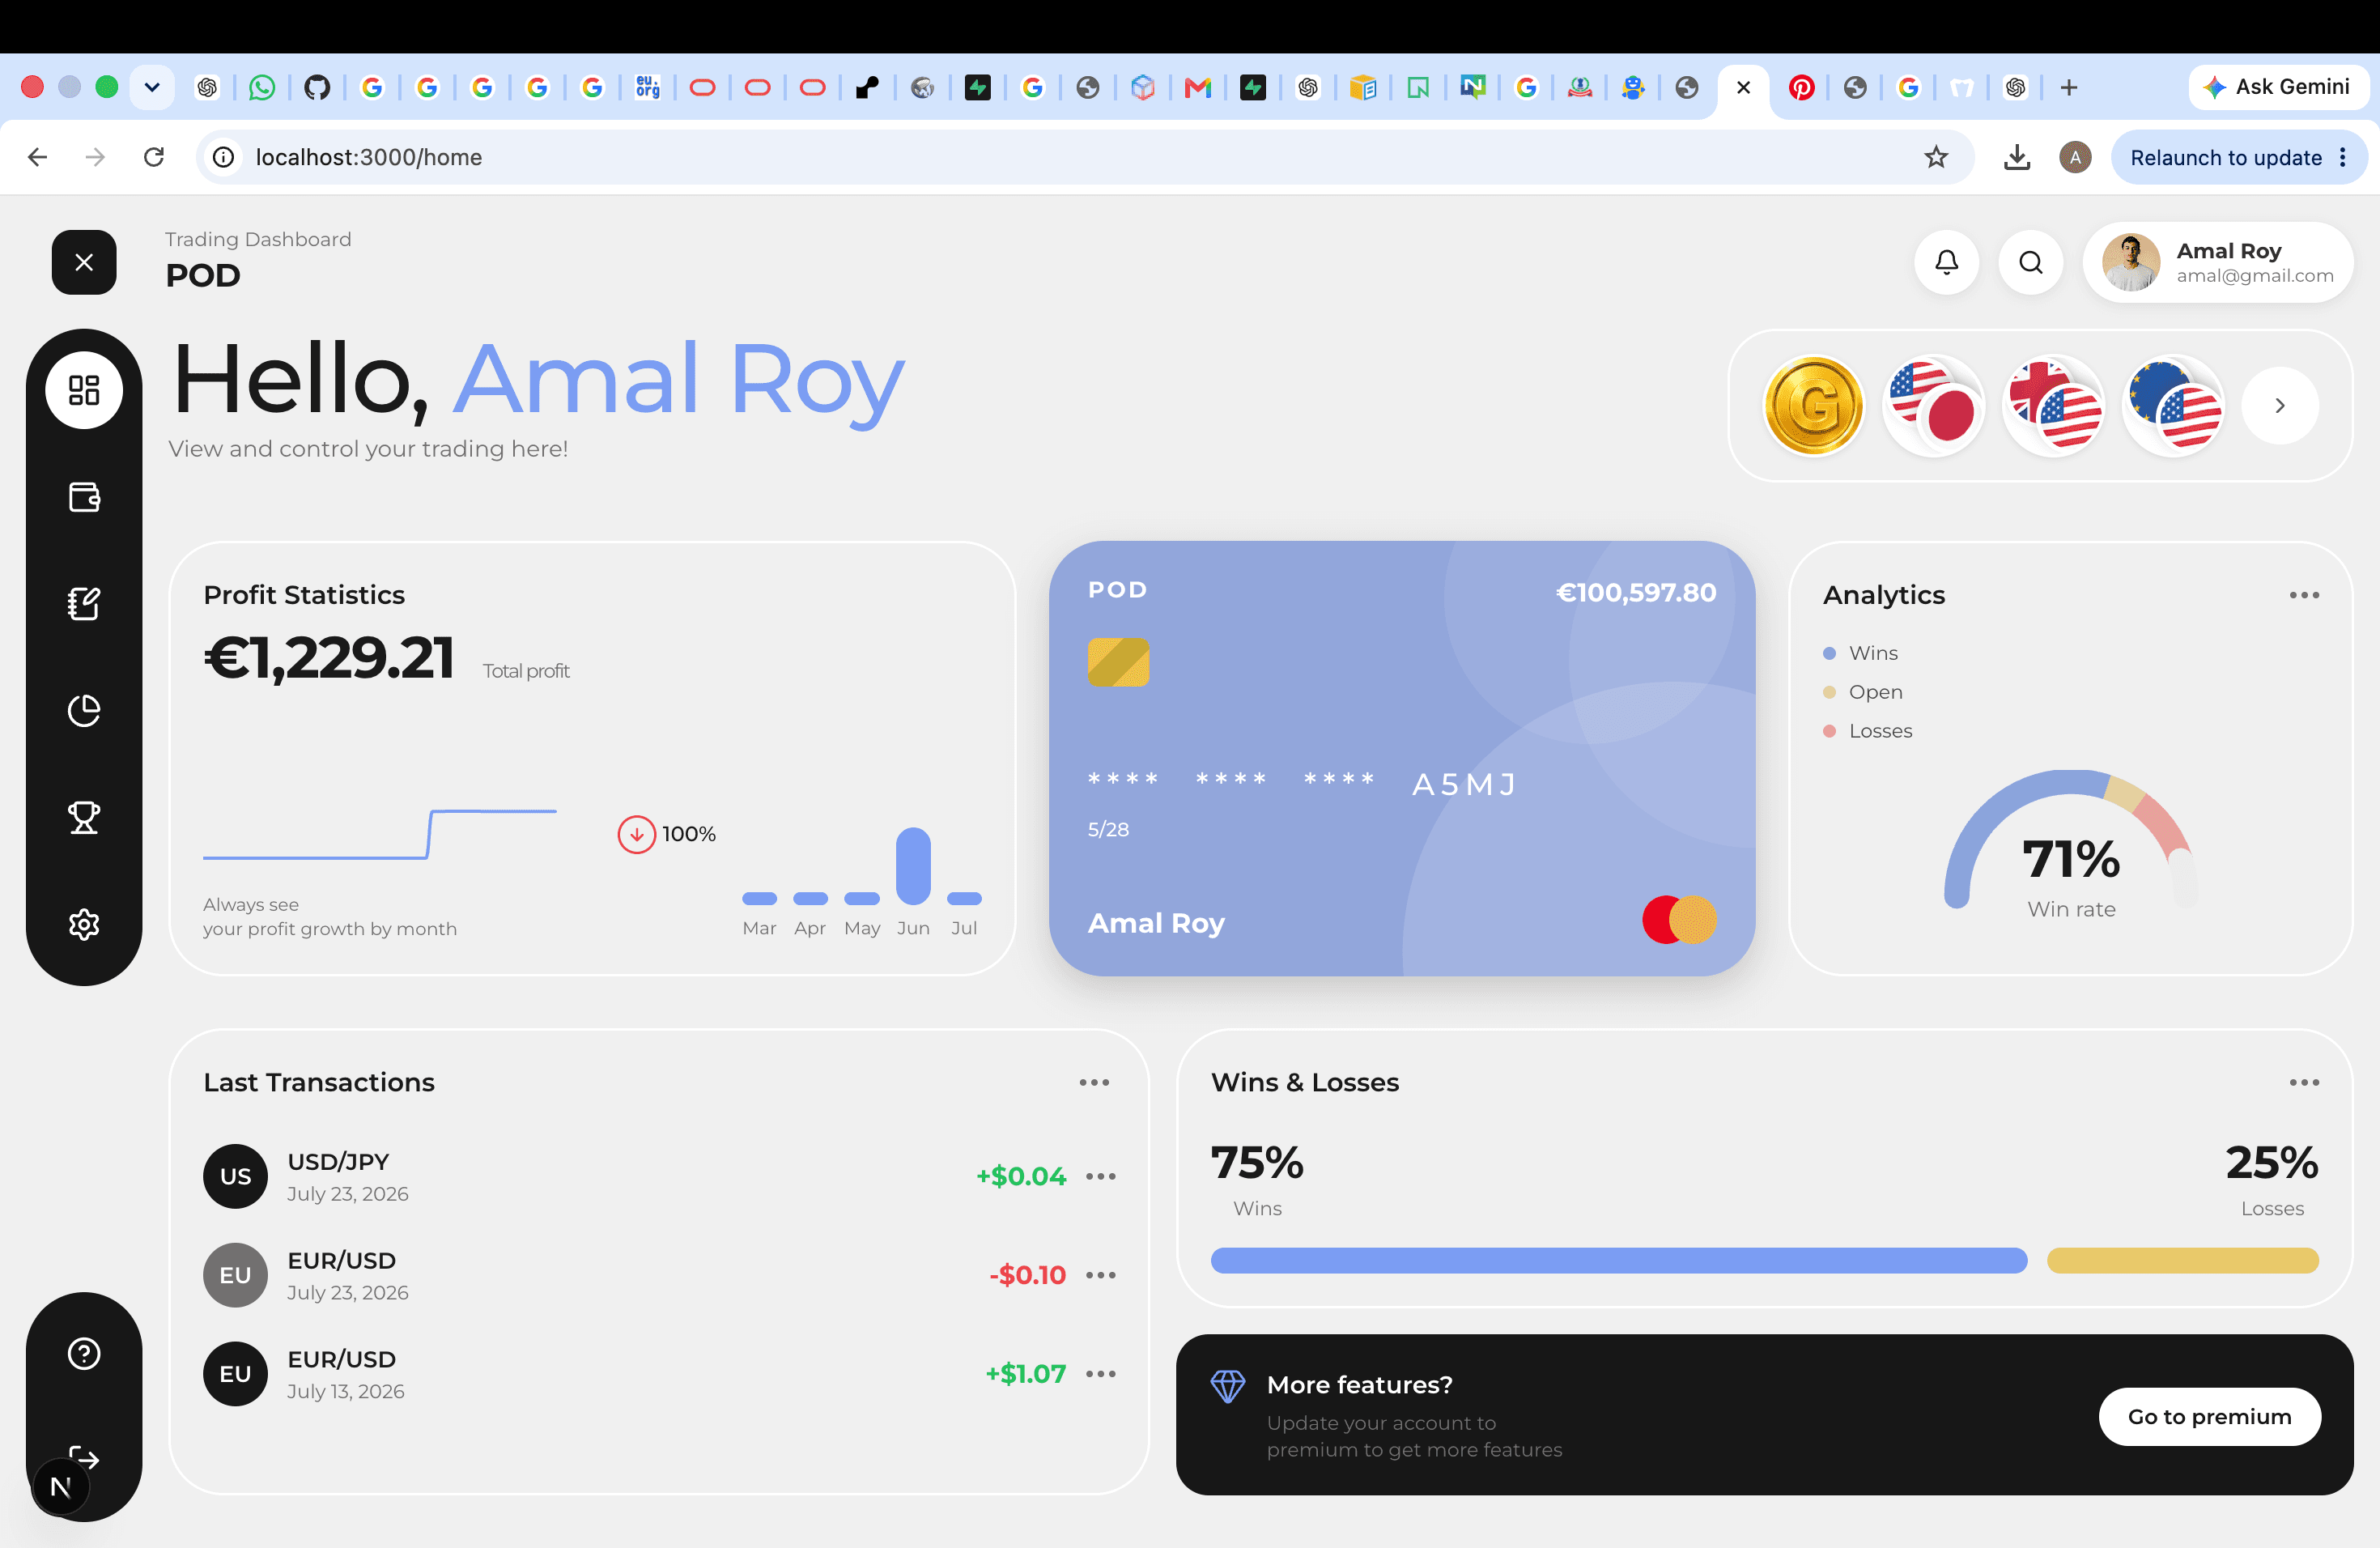Open Relaunch to update menu dots
Viewport: 2380px width, 1548px height.
(2343, 157)
